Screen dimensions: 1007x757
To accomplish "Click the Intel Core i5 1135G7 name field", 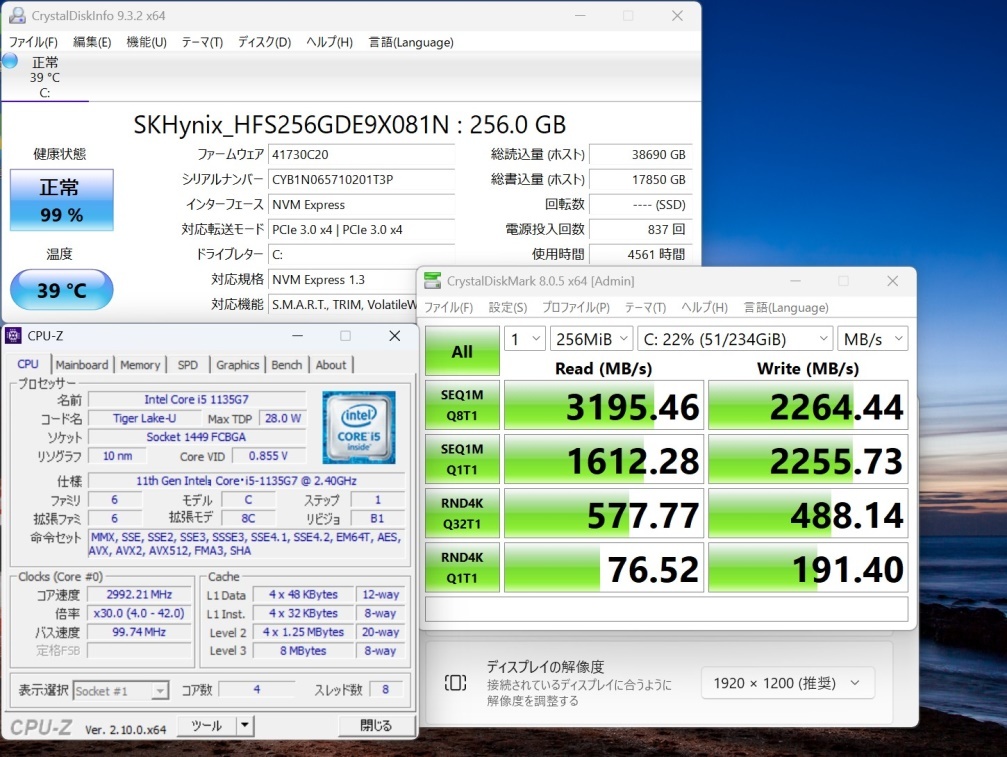I will (x=197, y=399).
